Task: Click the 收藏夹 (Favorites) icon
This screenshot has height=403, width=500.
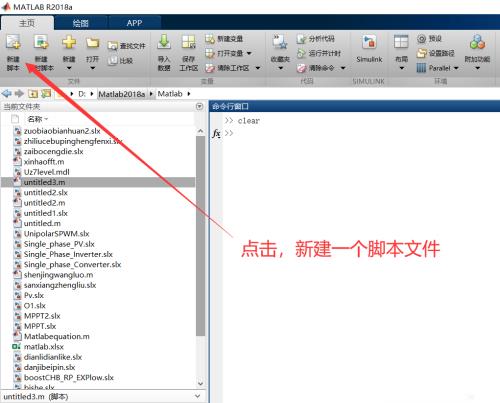Action: (280, 42)
